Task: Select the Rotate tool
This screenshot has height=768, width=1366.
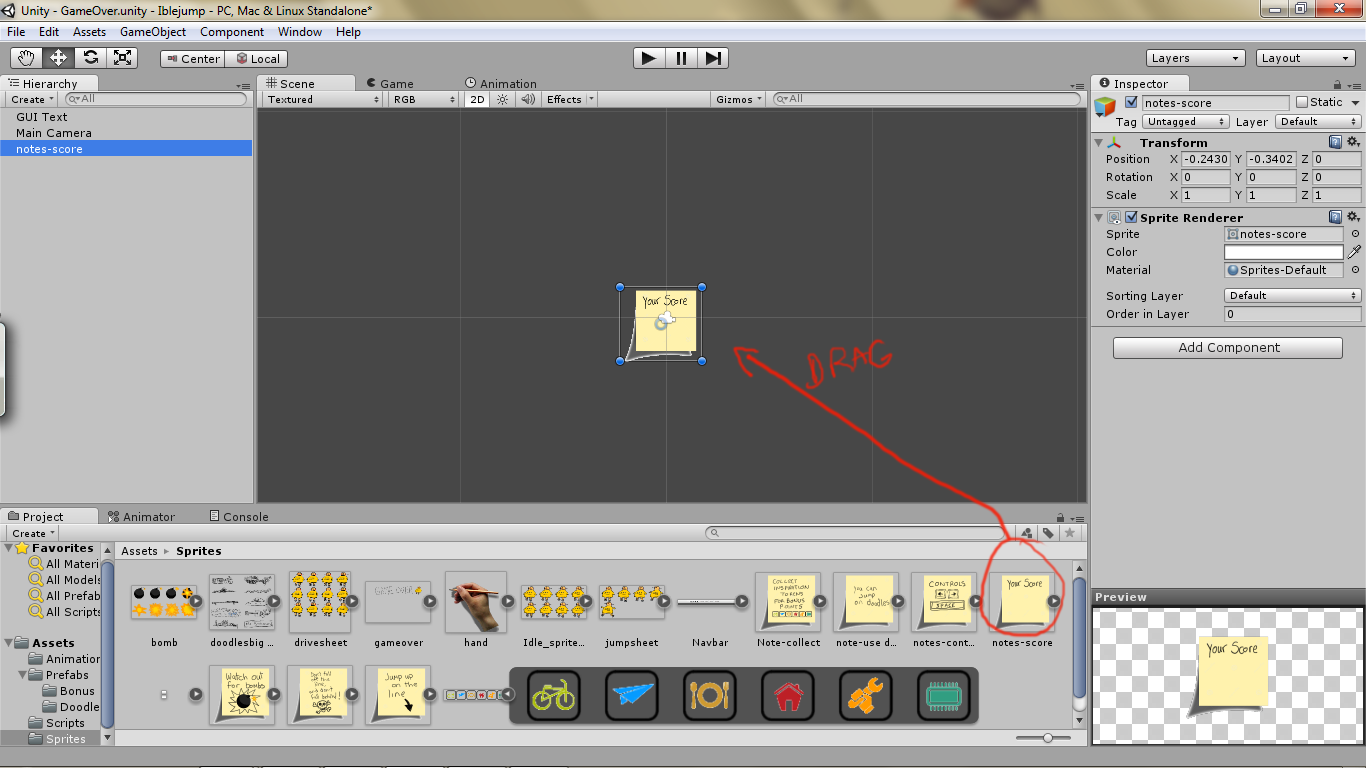Action: pyautogui.click(x=90, y=58)
